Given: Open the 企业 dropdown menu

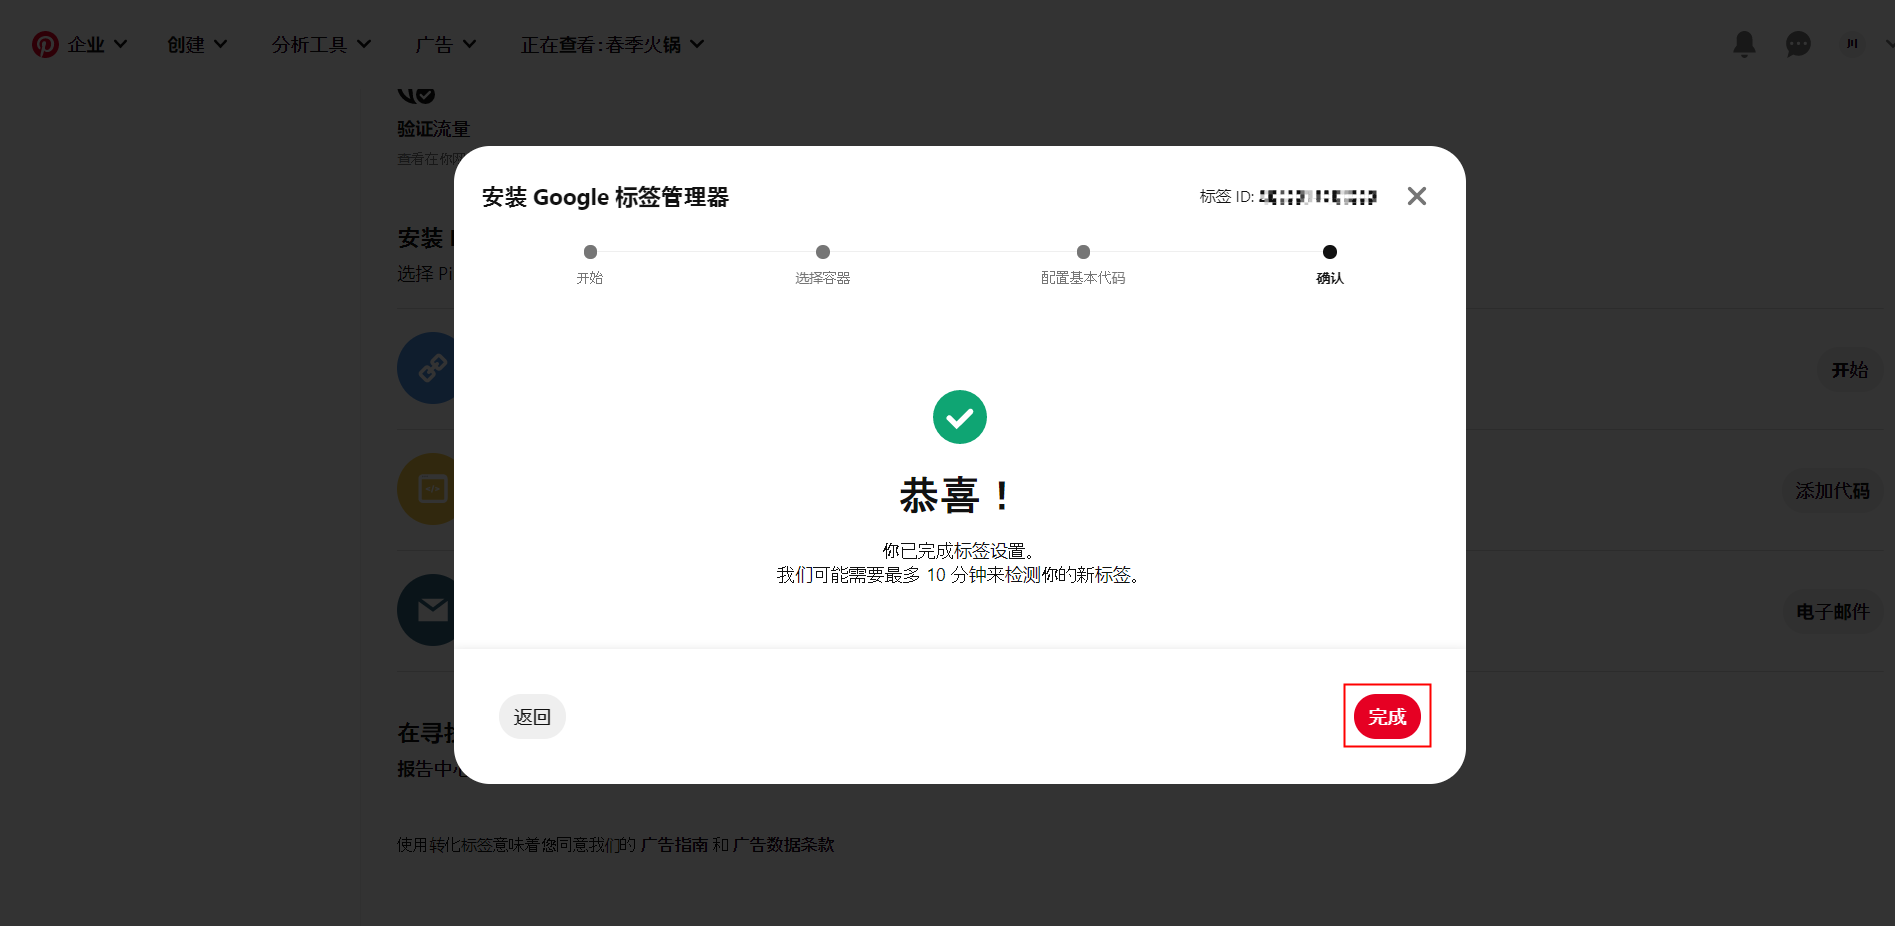Looking at the screenshot, I should pyautogui.click(x=97, y=44).
